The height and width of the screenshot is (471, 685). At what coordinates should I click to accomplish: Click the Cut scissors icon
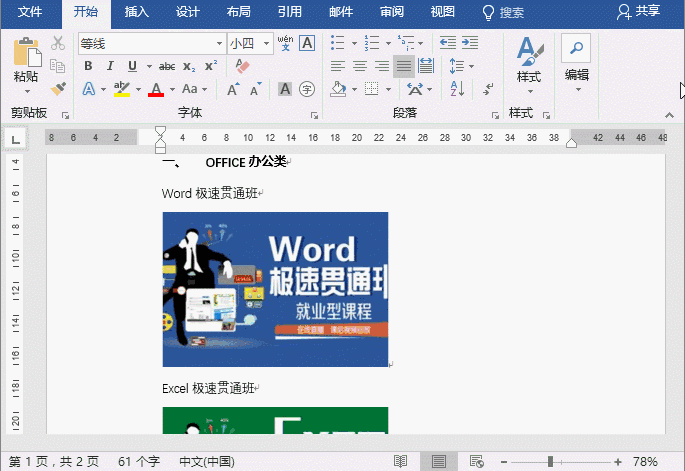pos(58,43)
